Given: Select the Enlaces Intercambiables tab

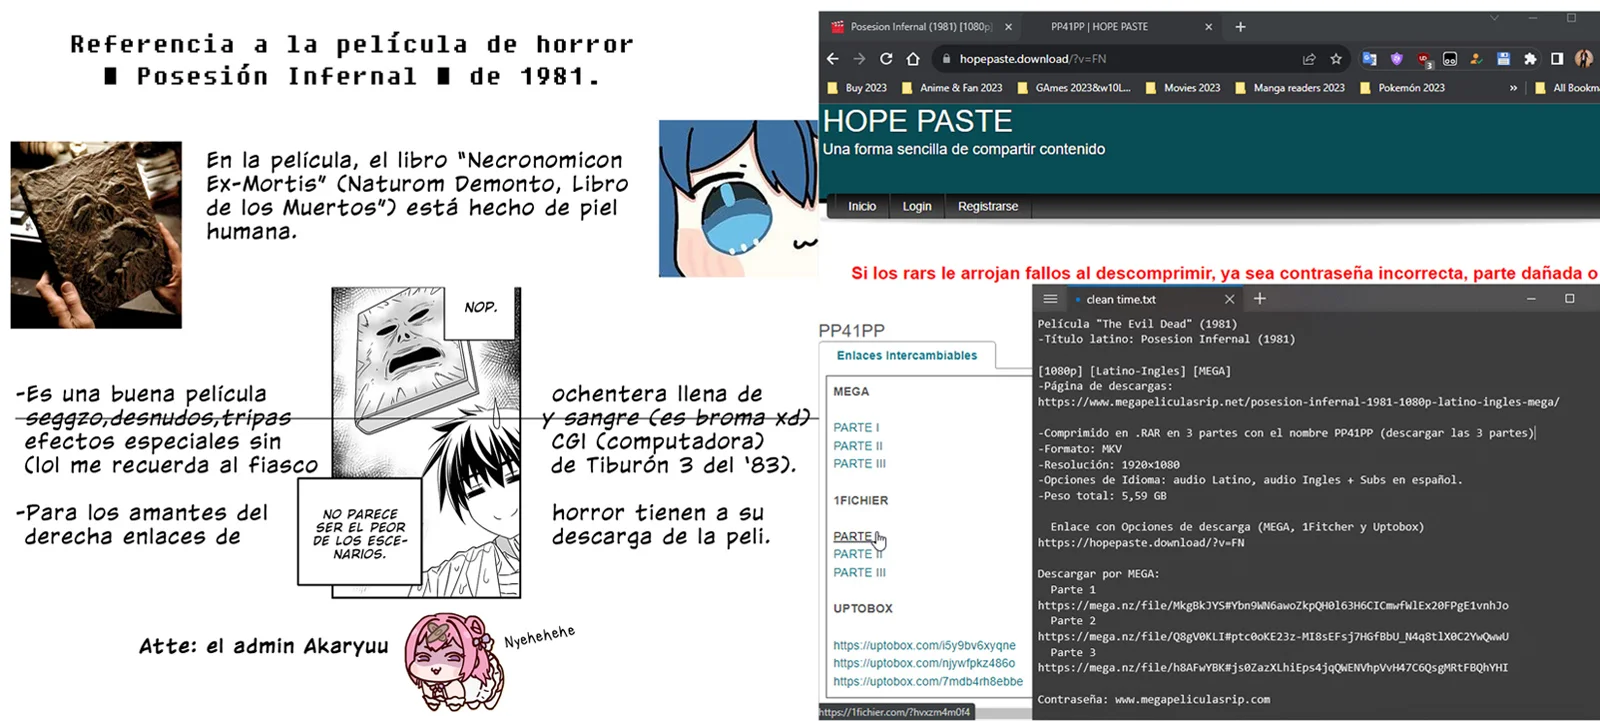Looking at the screenshot, I should pos(907,356).
